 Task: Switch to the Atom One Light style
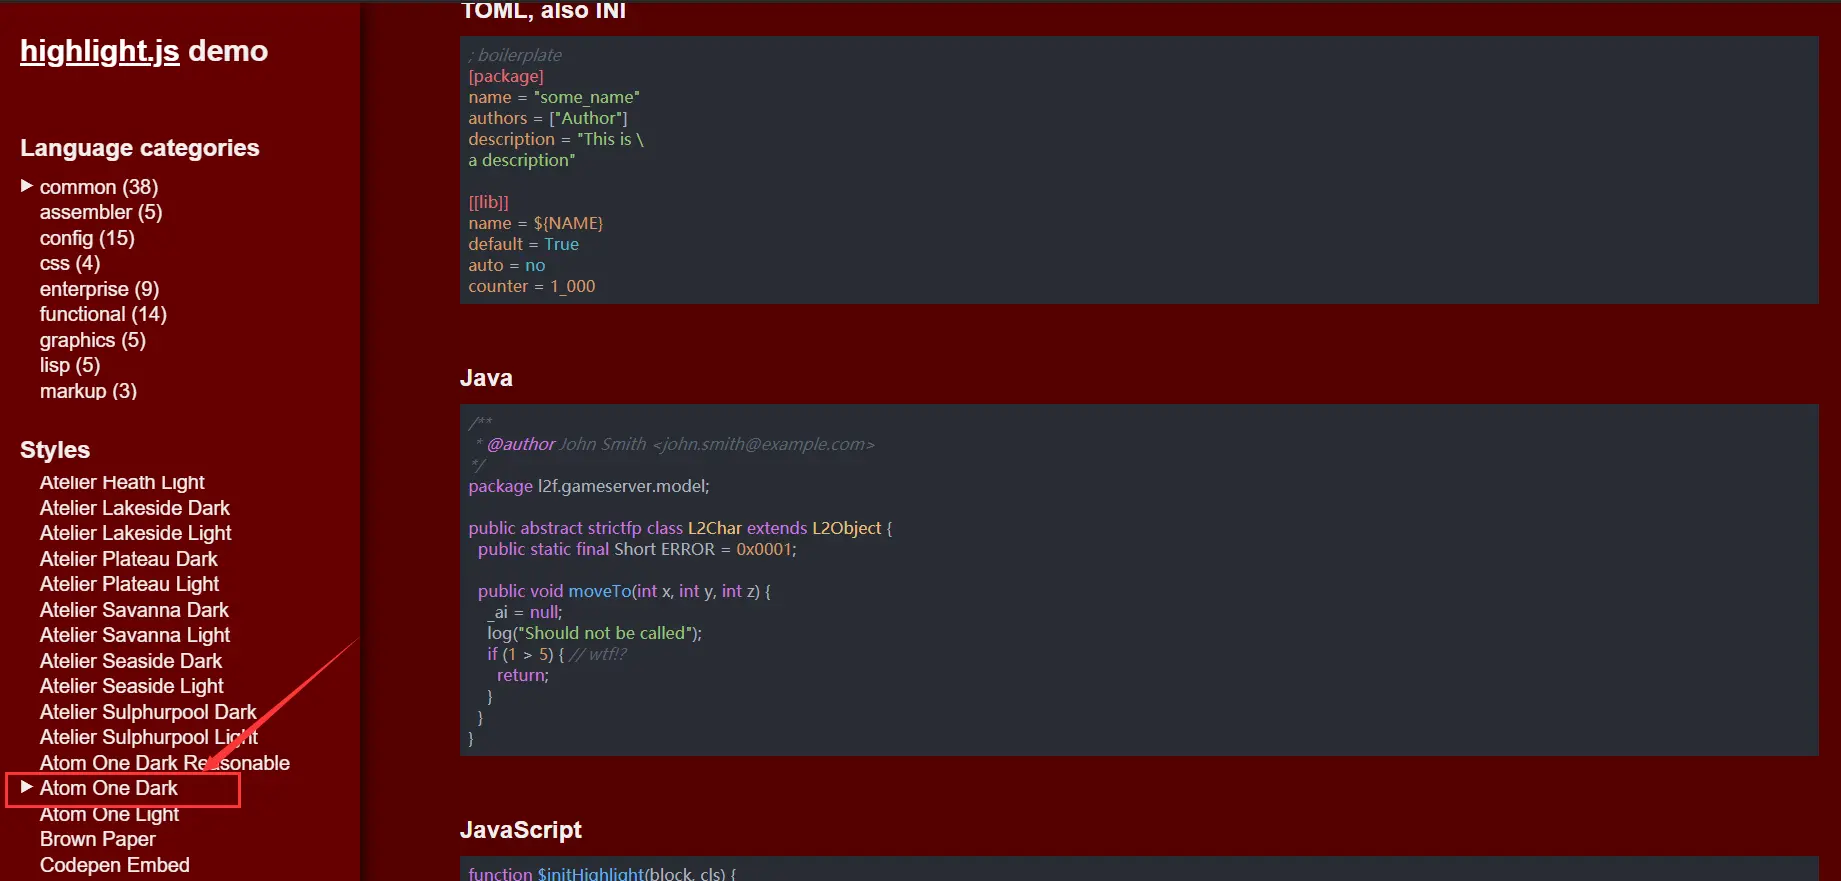[110, 814]
